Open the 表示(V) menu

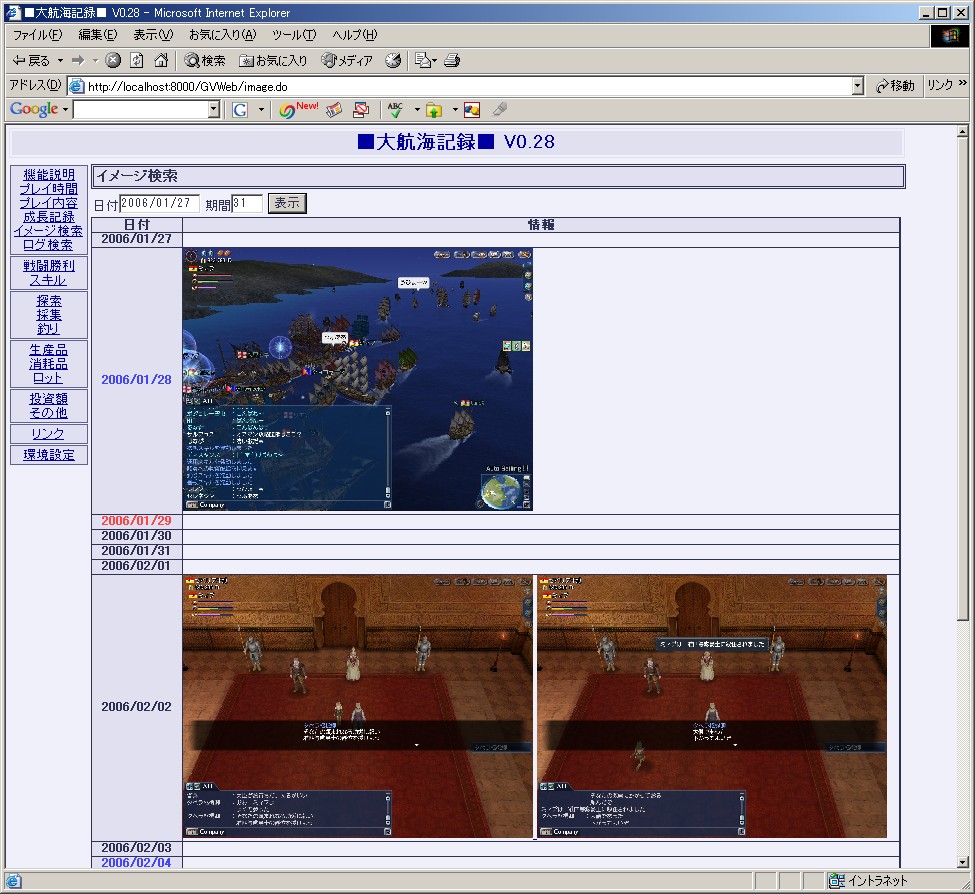pyautogui.click(x=153, y=35)
